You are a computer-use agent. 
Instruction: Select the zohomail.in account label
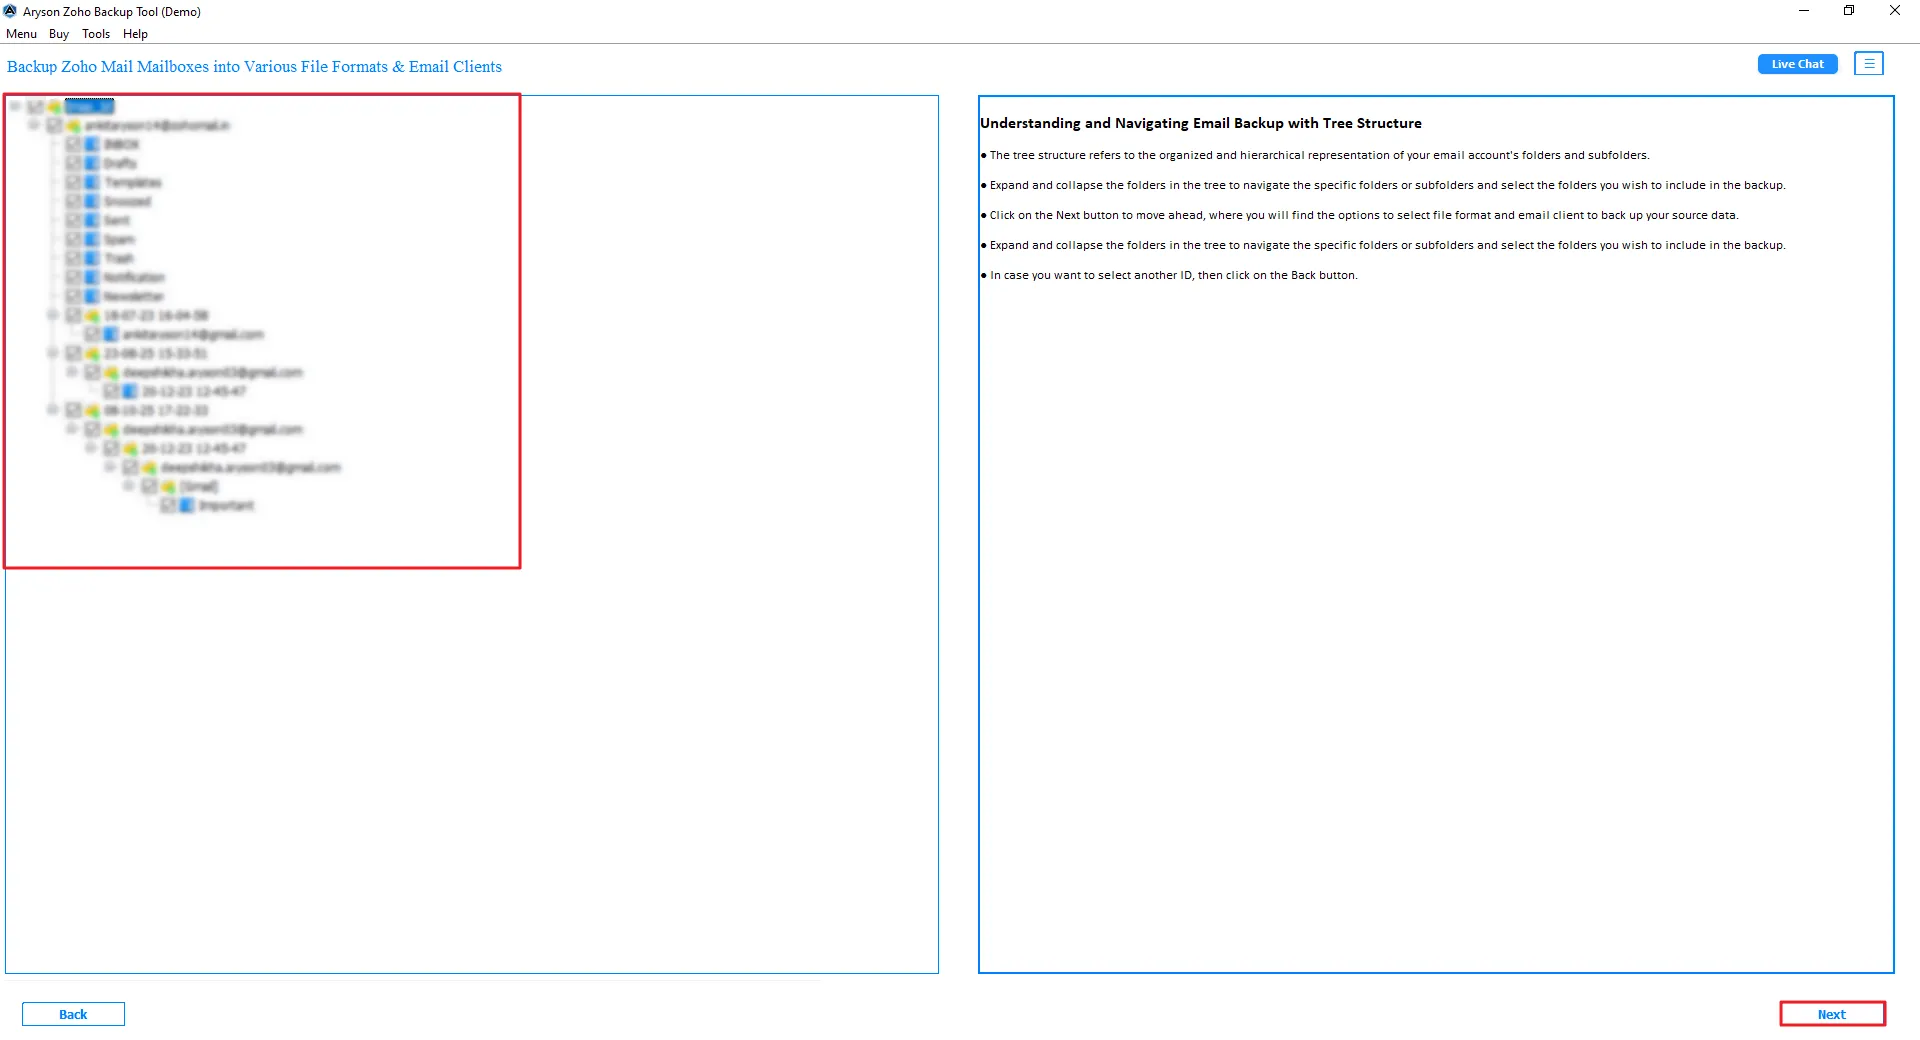(157, 125)
